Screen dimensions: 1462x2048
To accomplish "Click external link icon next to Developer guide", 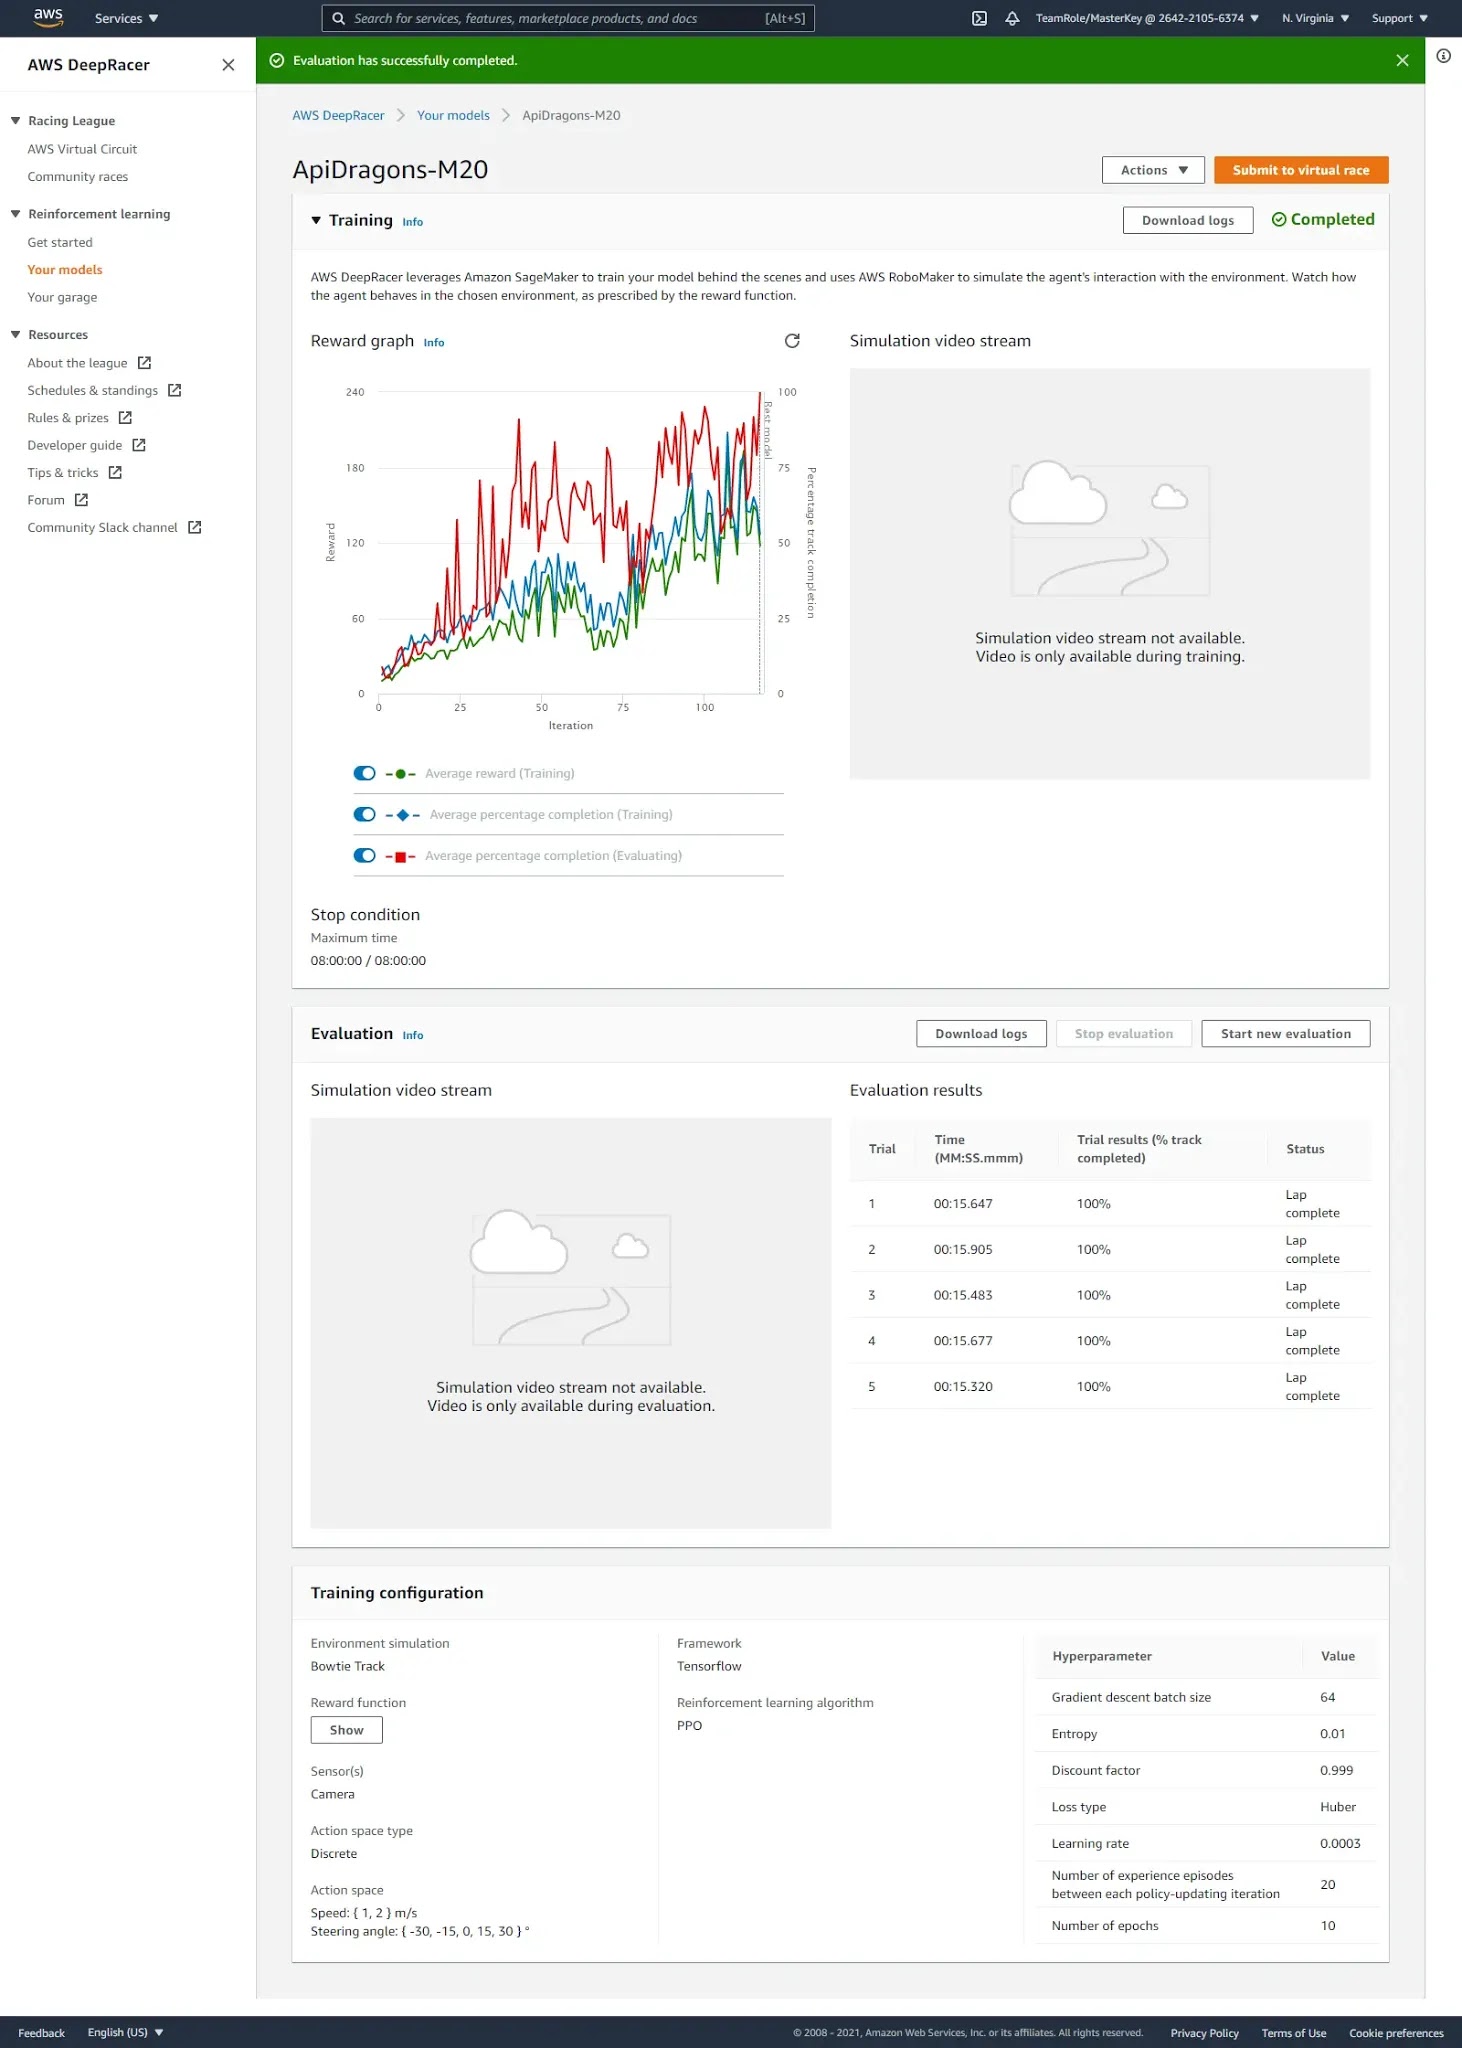I will (139, 445).
